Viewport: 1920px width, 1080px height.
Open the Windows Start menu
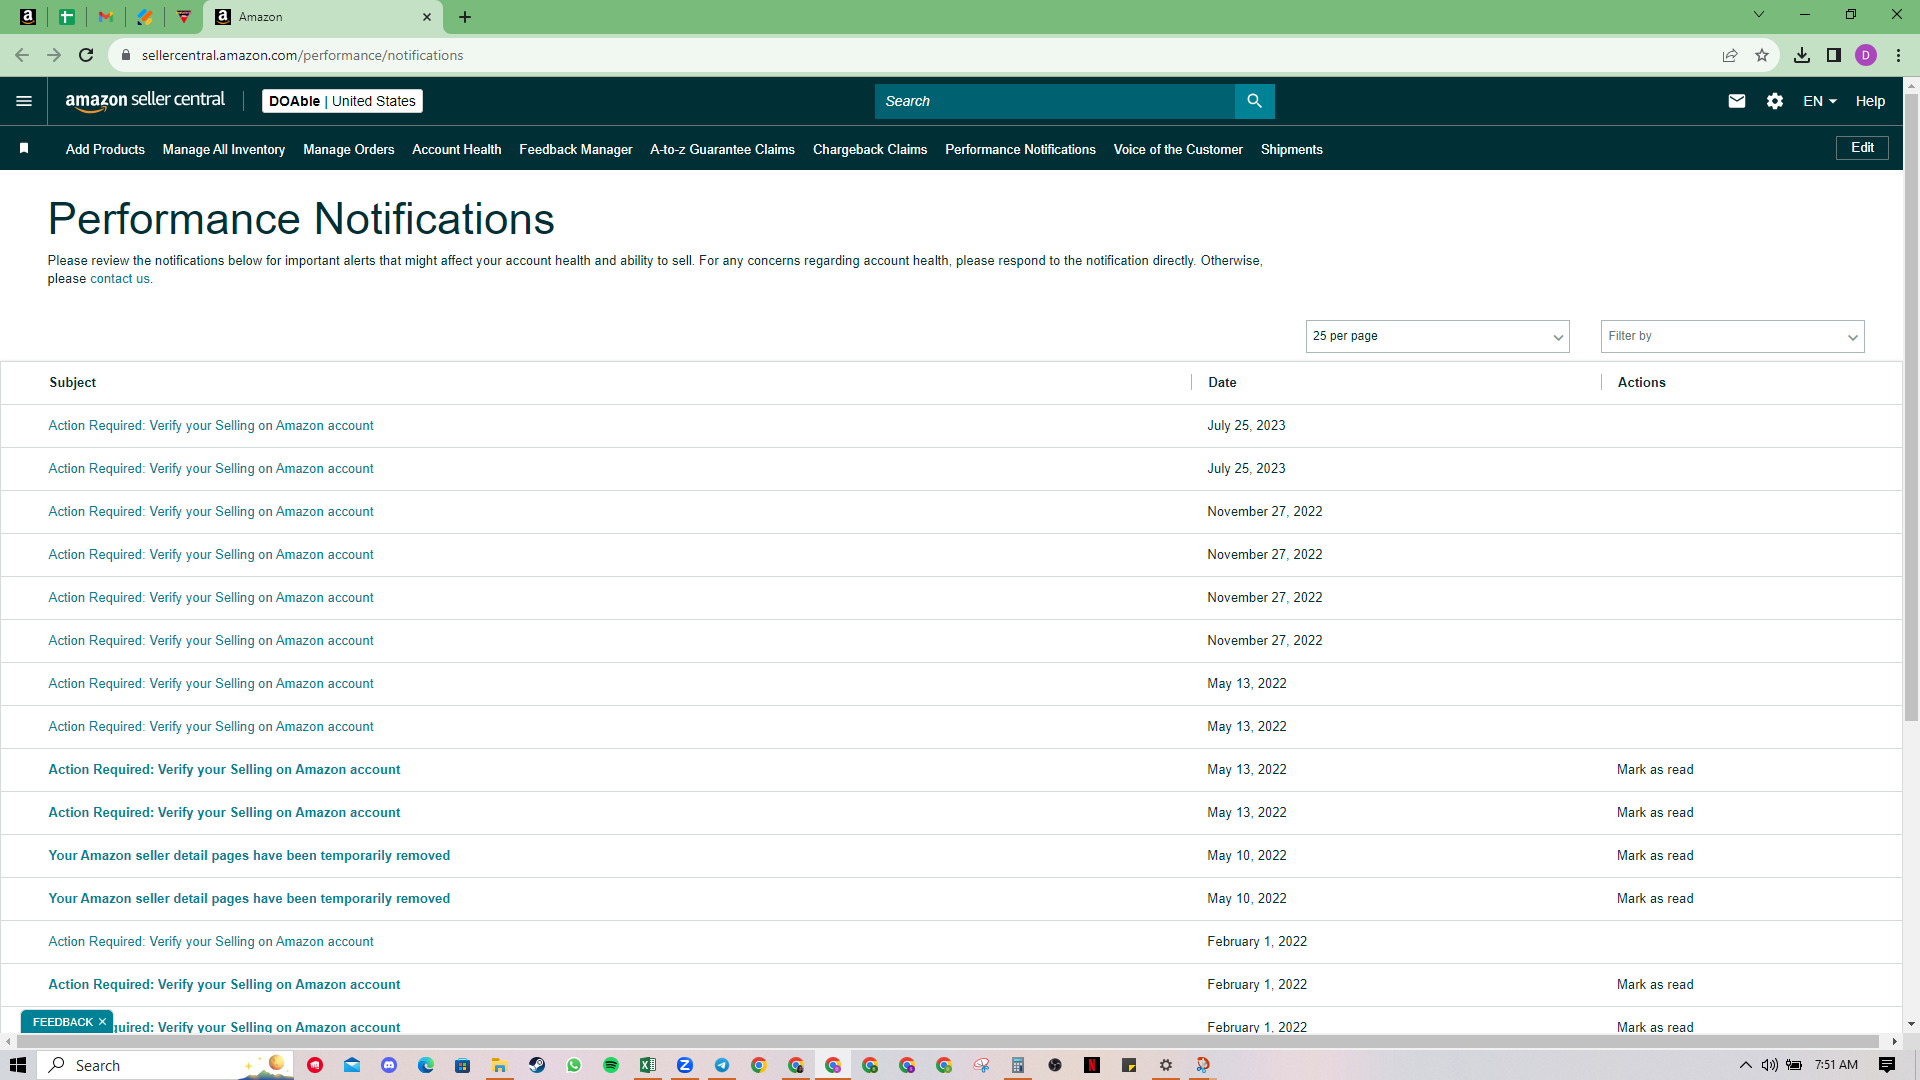[18, 1065]
